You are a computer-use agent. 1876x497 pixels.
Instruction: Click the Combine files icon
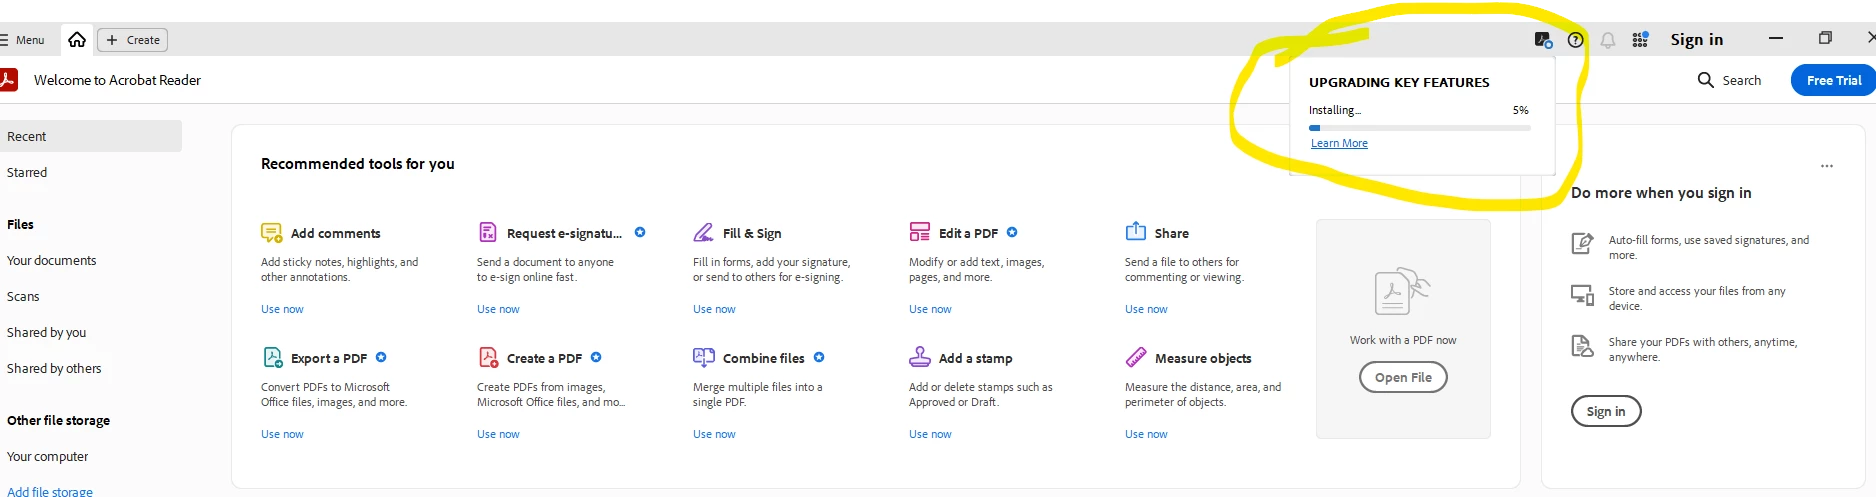tap(704, 357)
